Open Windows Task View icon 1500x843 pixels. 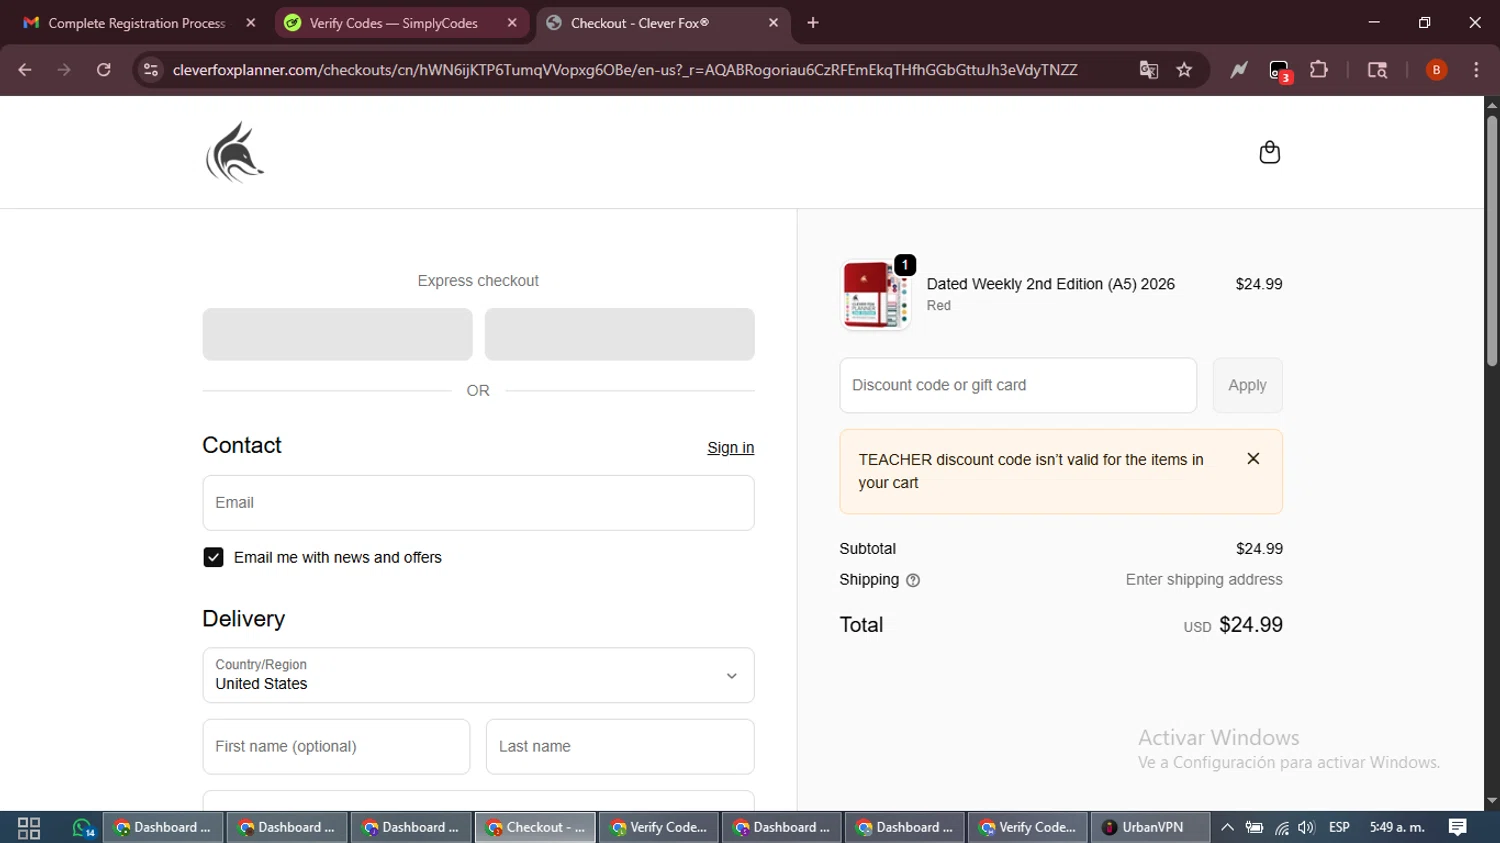tap(29, 828)
